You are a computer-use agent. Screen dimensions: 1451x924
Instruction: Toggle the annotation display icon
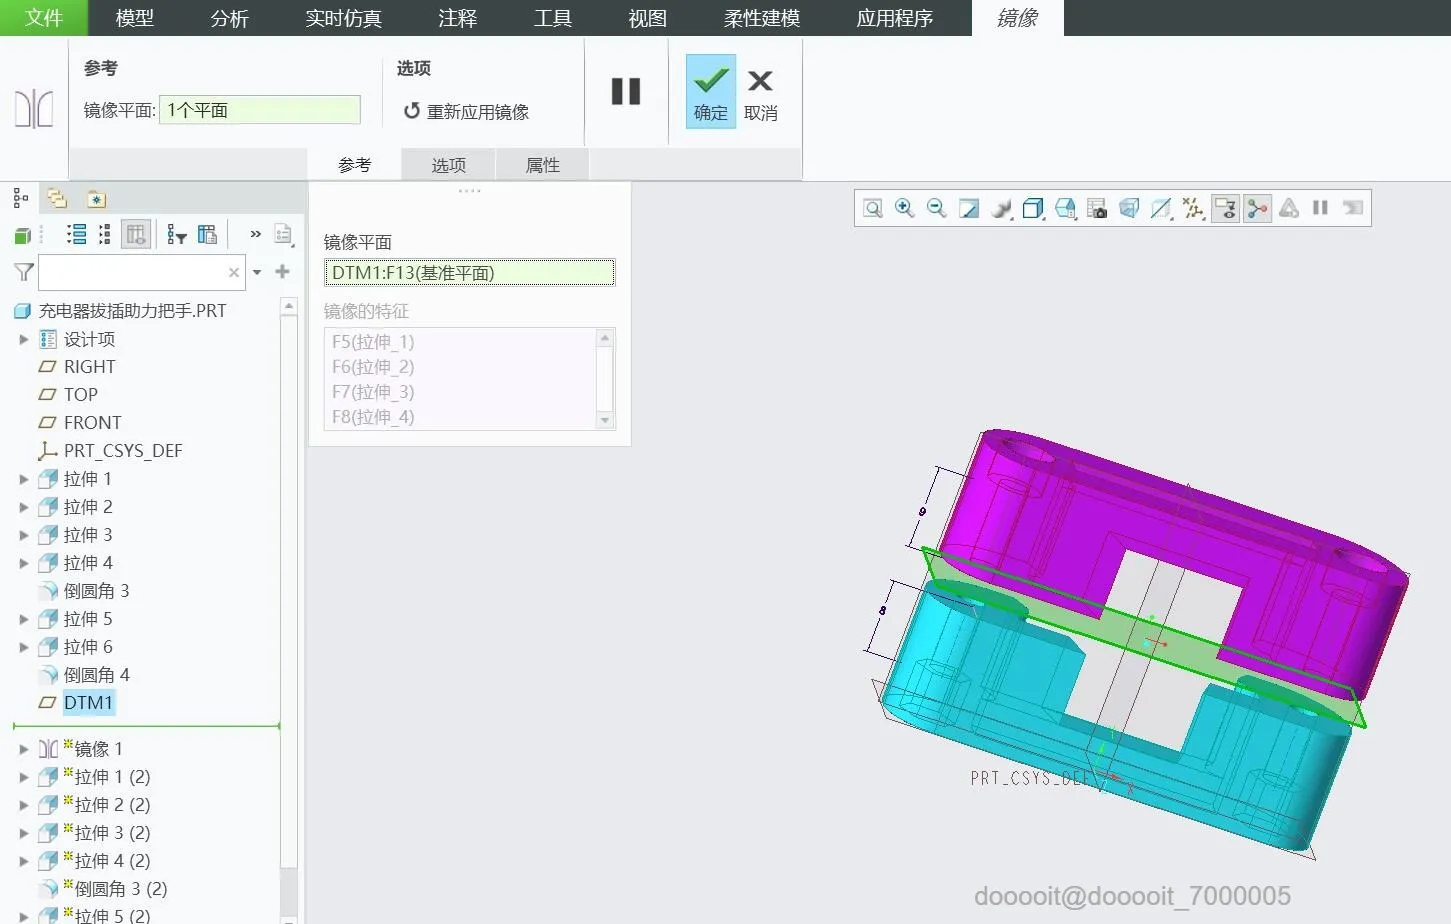pos(1225,208)
